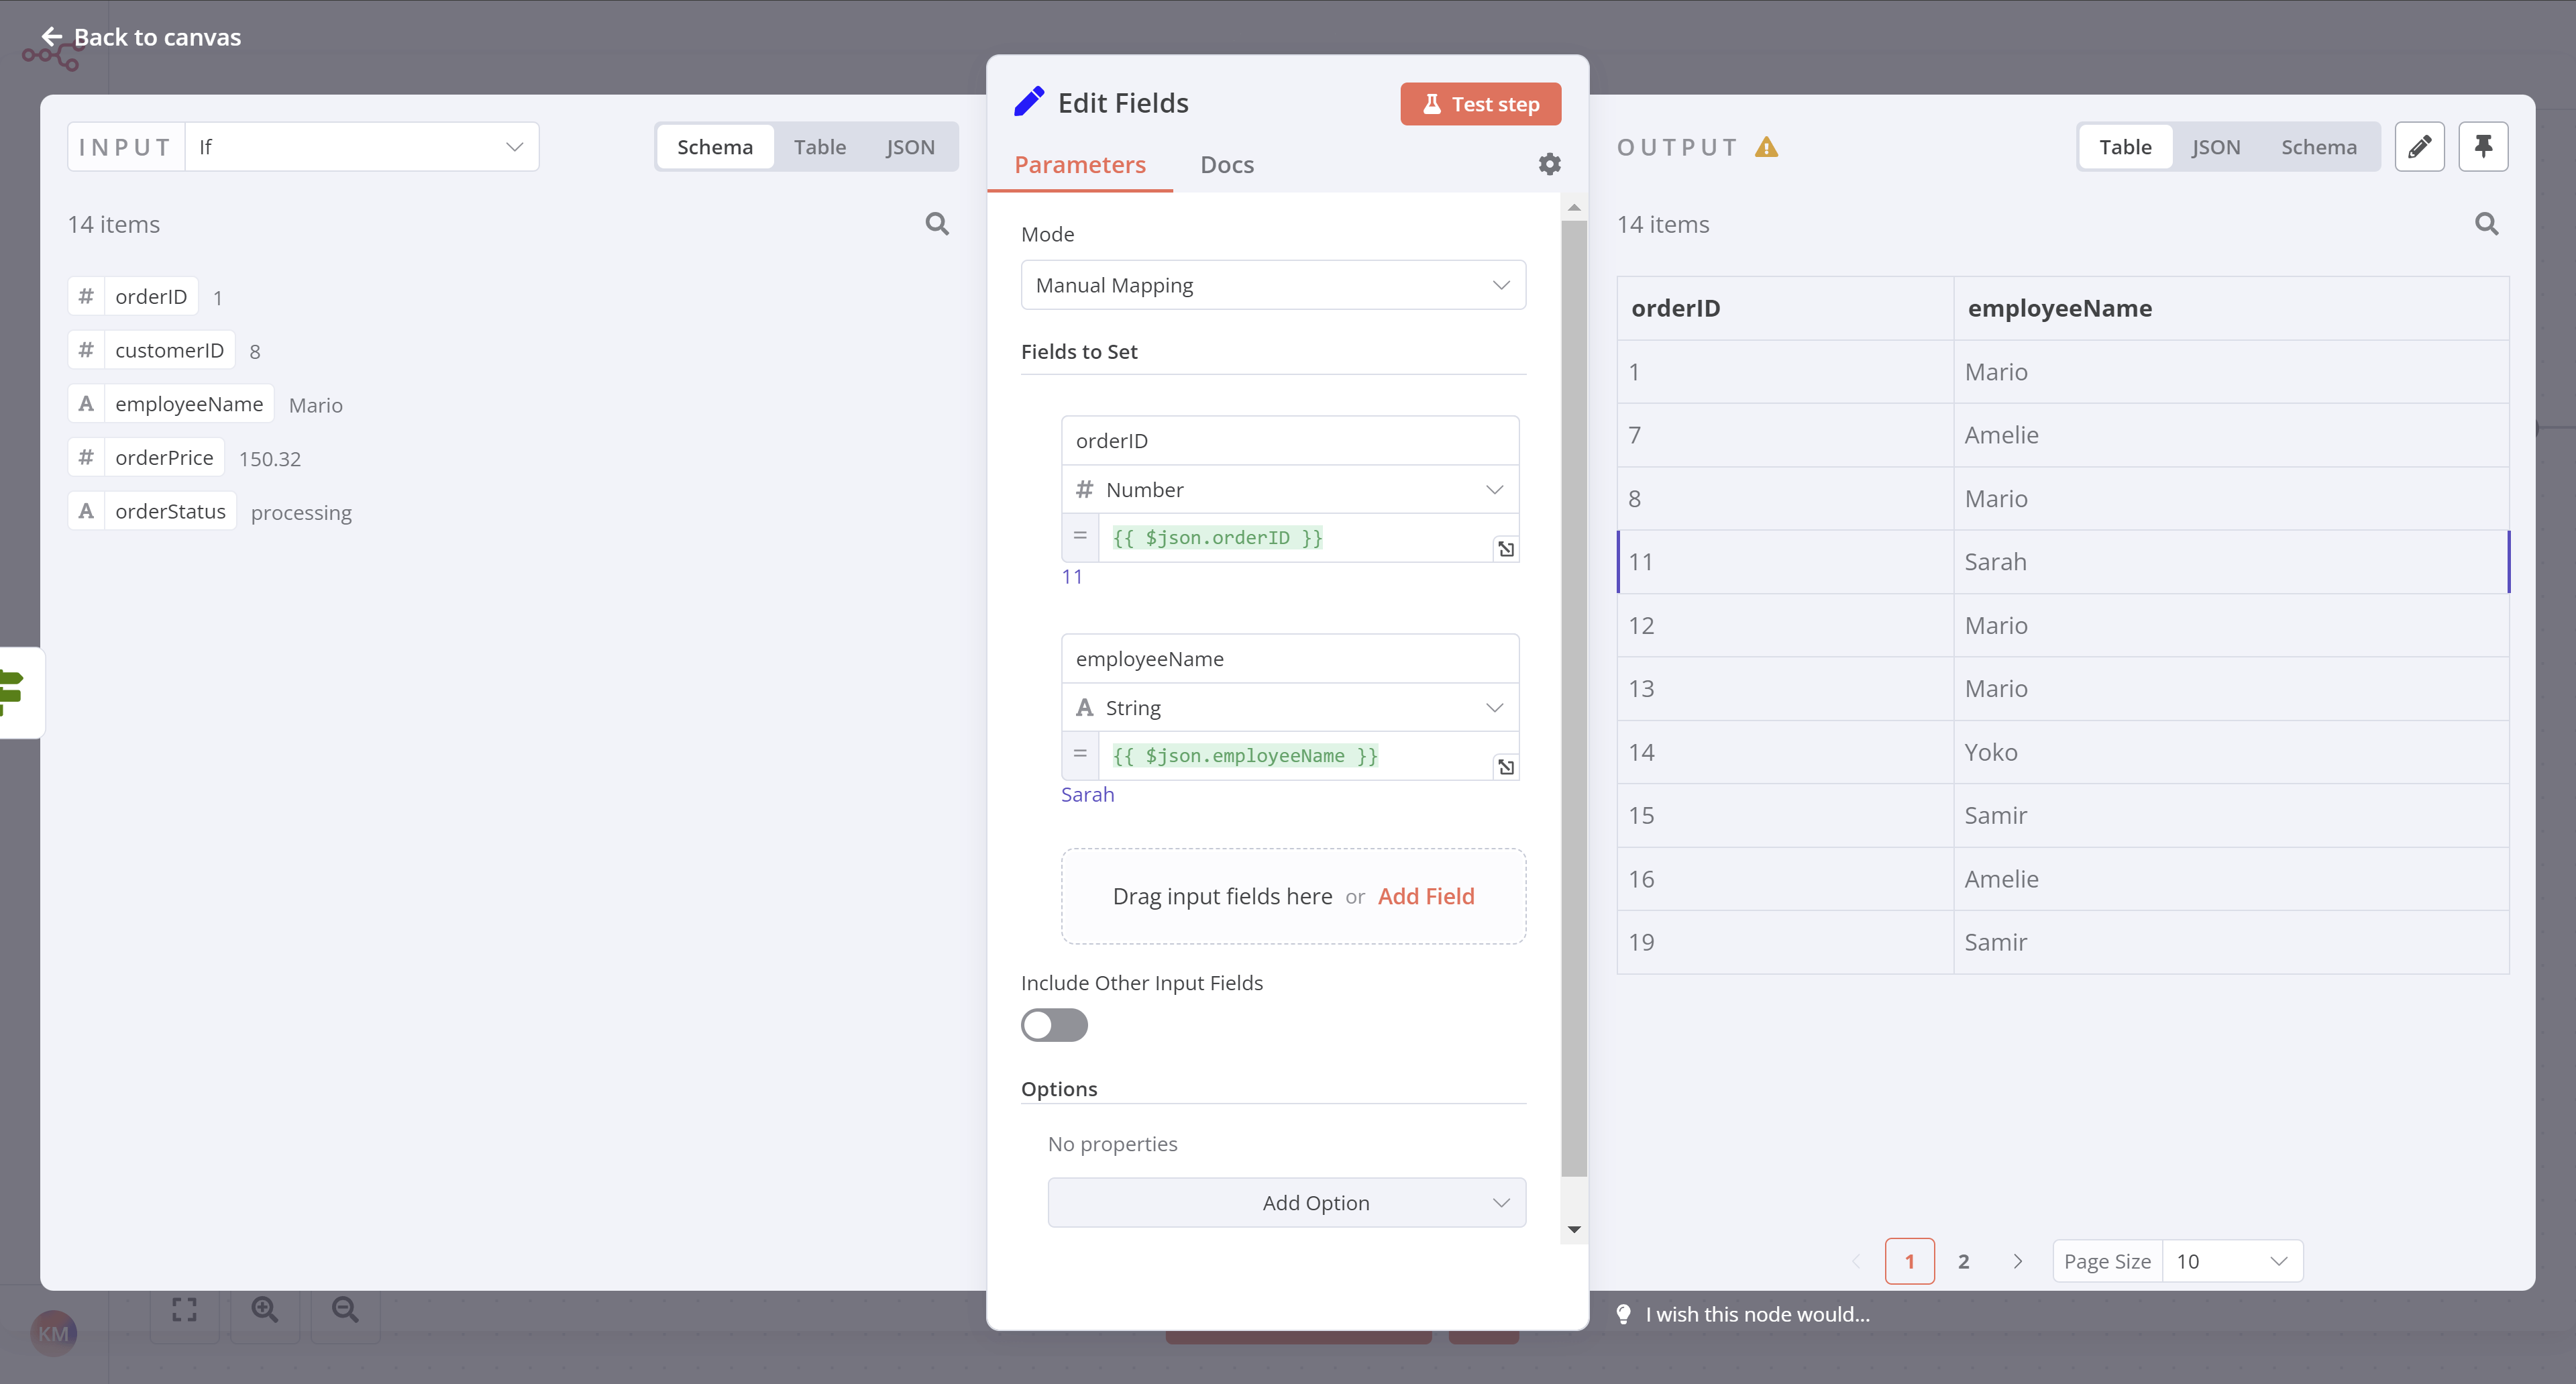Change the orderID type from Number
Viewport: 2576px width, 1384px height.
(x=1289, y=489)
